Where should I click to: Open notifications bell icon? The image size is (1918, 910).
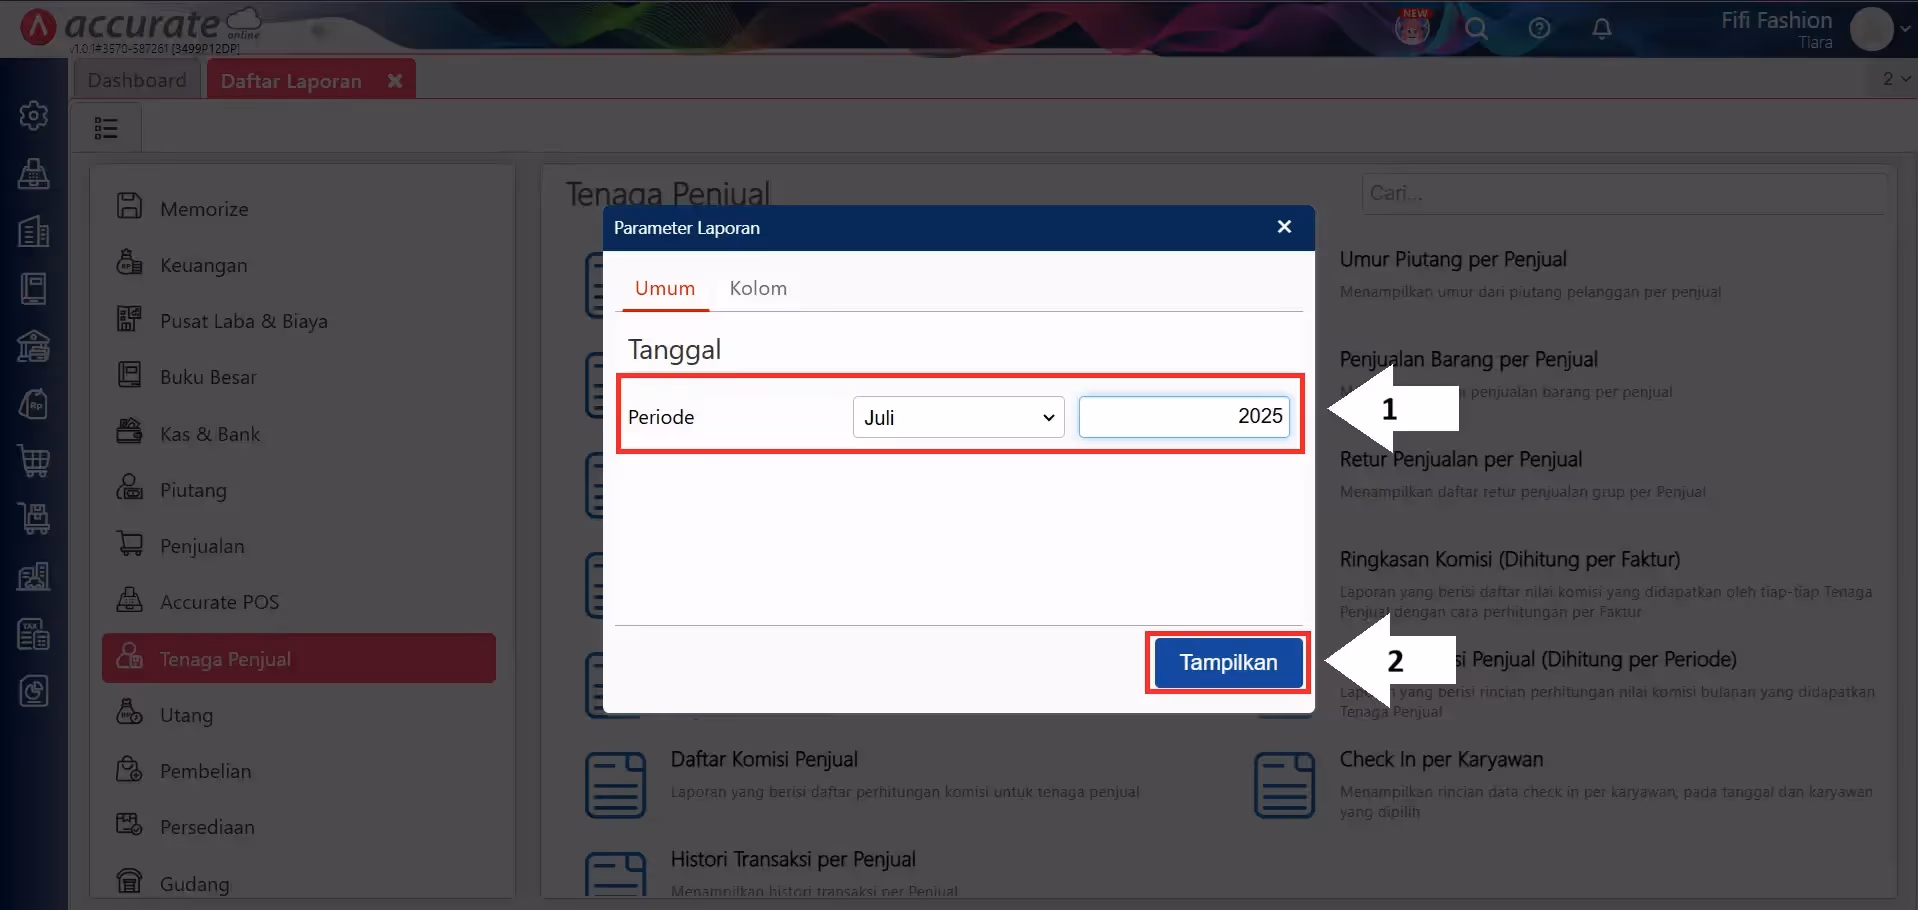1602,28
